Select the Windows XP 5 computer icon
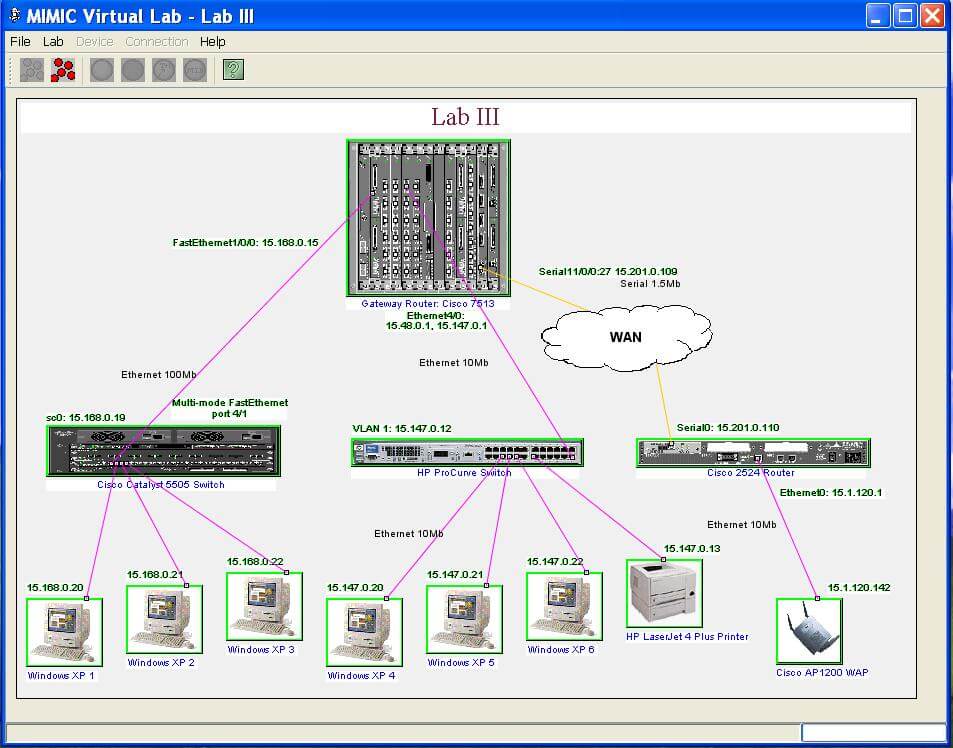Image resolution: width=953 pixels, height=748 pixels. click(464, 619)
